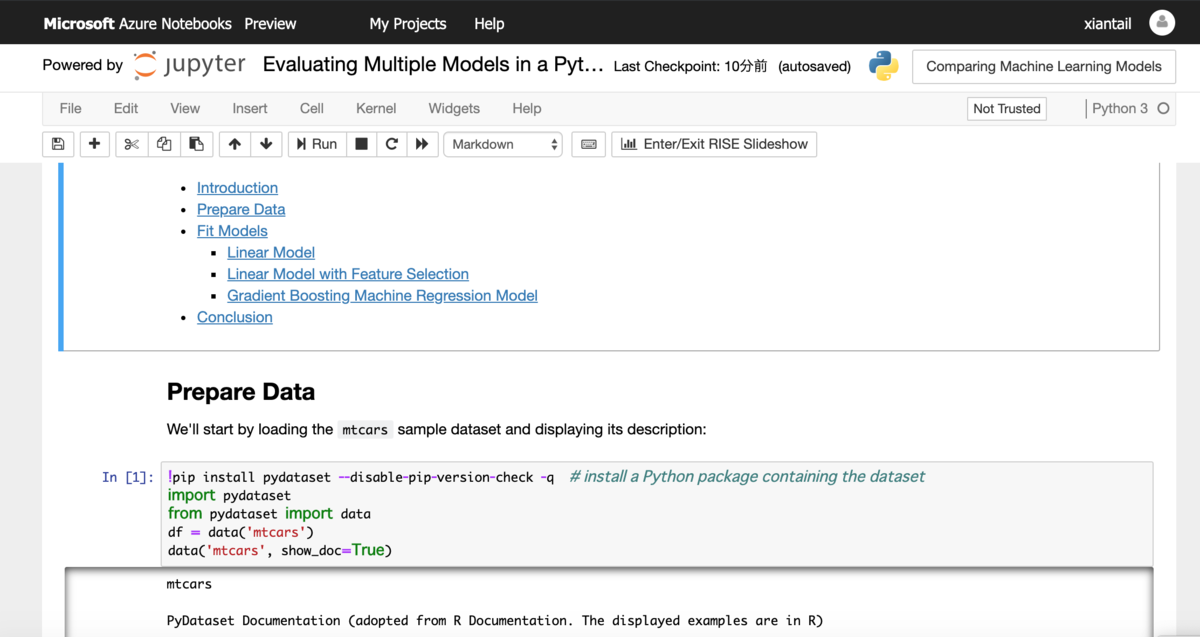
Task: Move selected cell up
Action: pos(234,144)
